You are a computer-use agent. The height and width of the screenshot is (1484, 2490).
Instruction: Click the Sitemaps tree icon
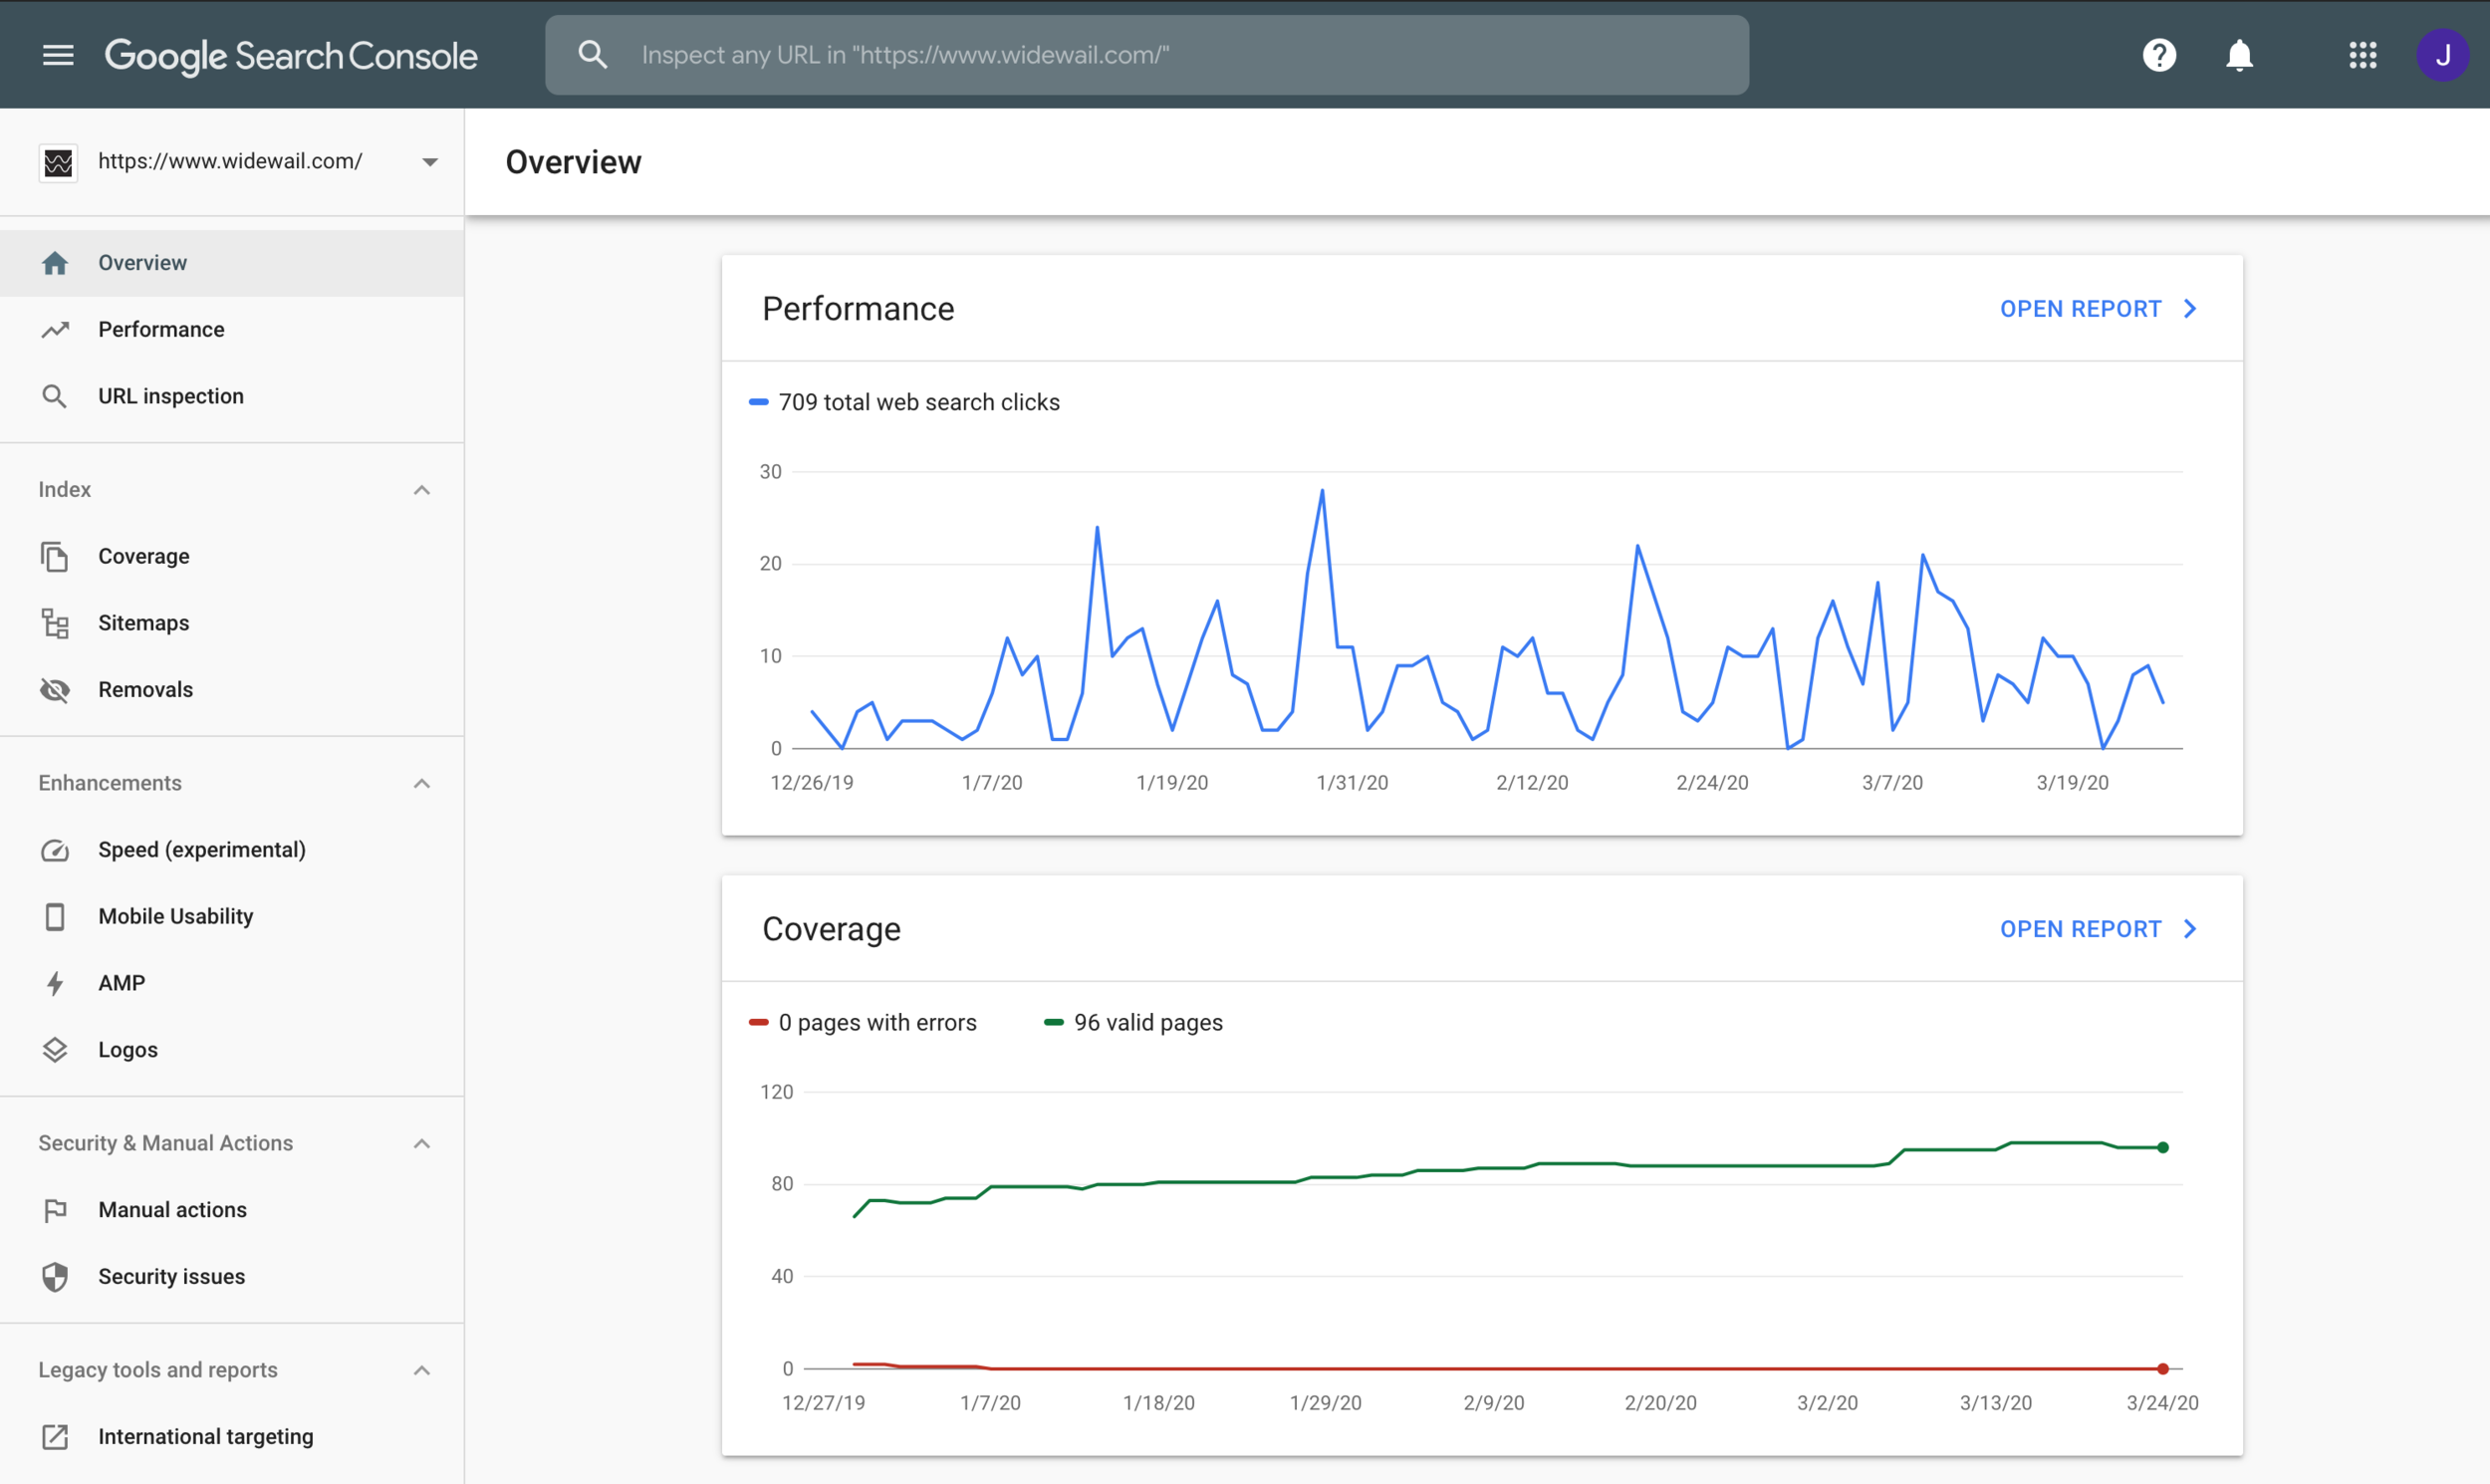(55, 623)
